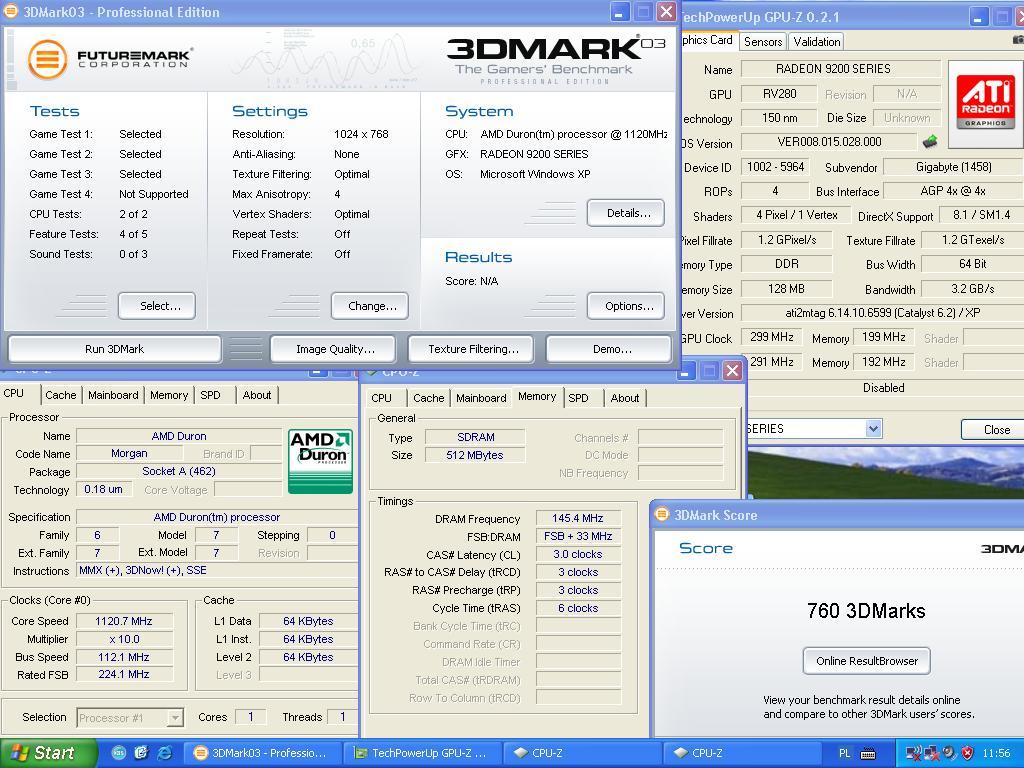This screenshot has width=1024, height=768.
Task: Click the Run 3DMark button
Action: coord(114,349)
